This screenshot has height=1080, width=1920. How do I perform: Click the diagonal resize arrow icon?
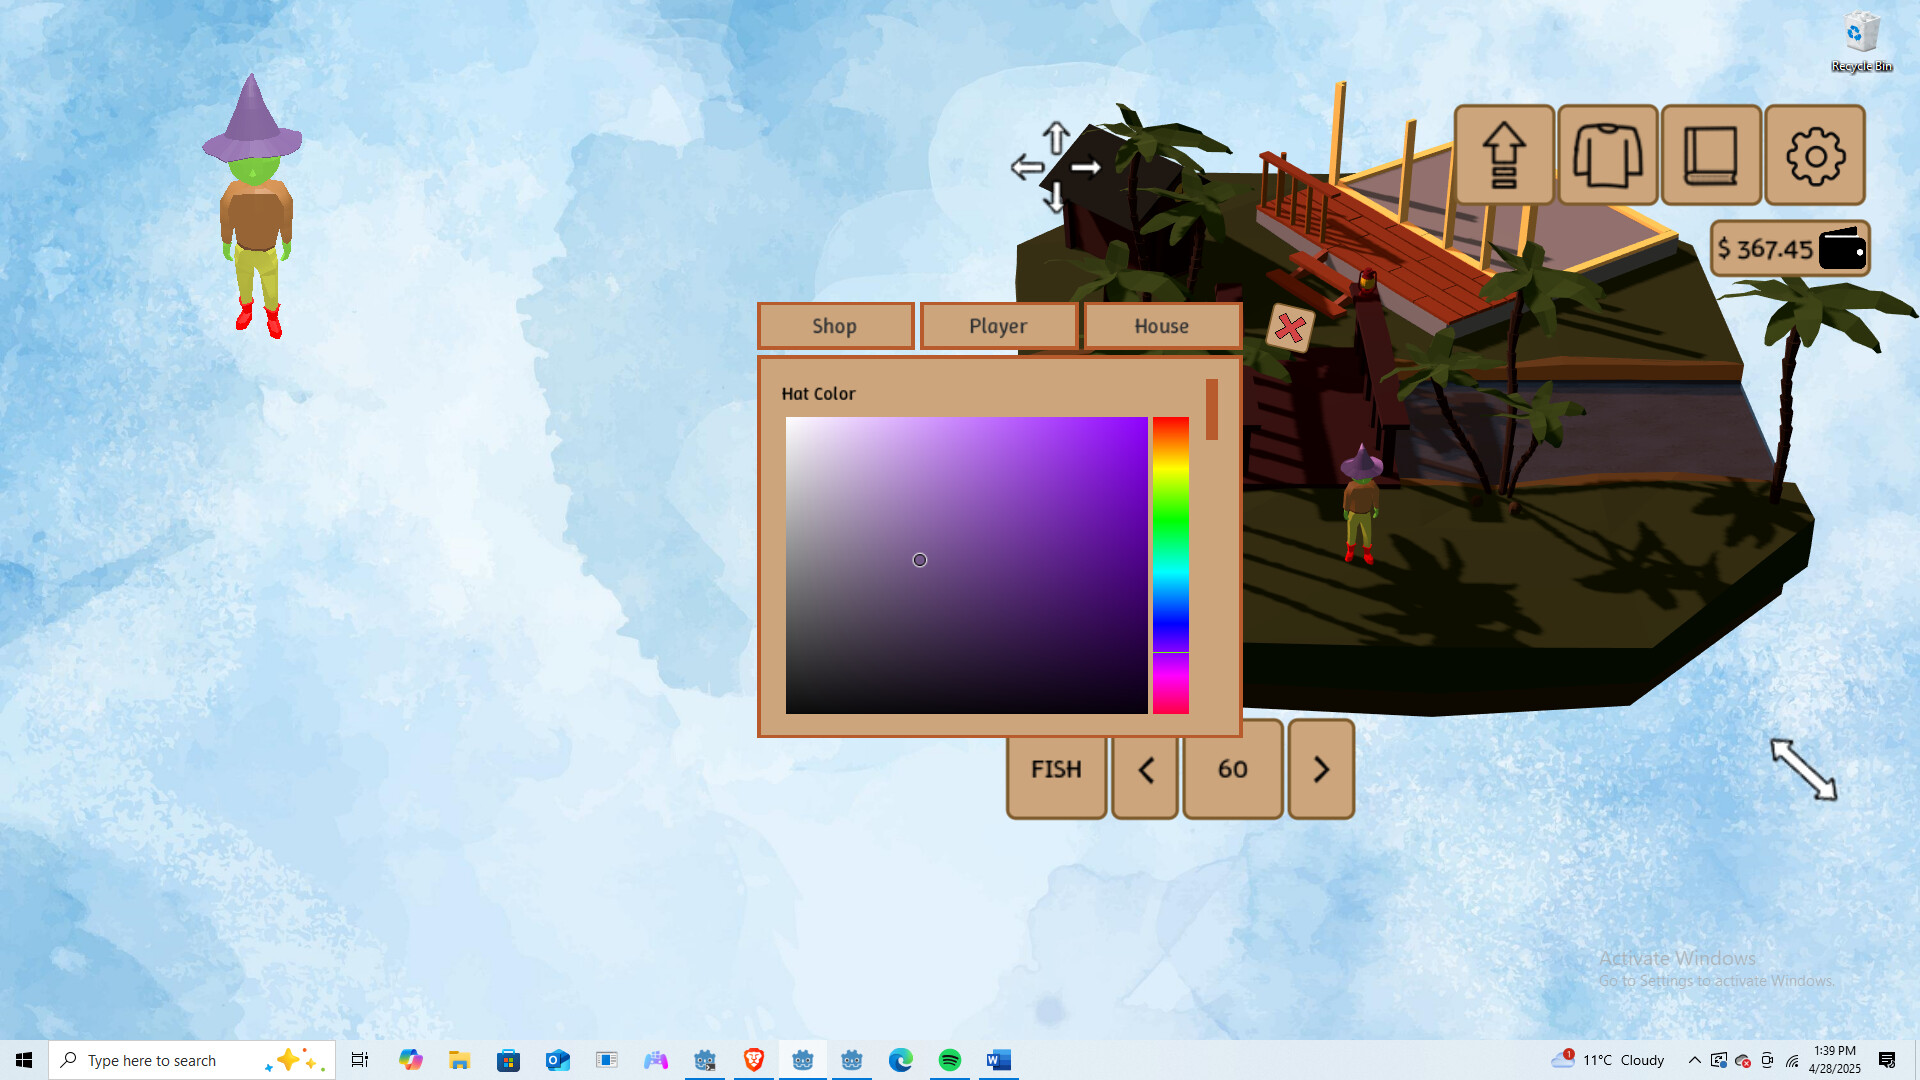1804,769
